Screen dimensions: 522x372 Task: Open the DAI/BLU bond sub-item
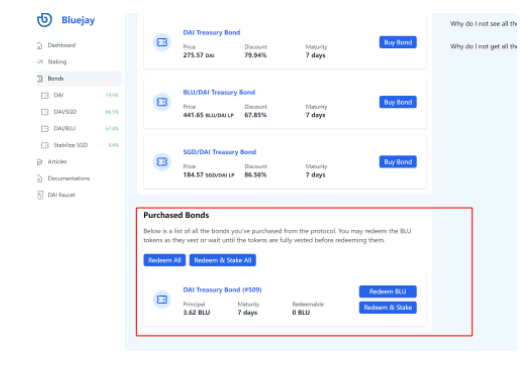65,128
